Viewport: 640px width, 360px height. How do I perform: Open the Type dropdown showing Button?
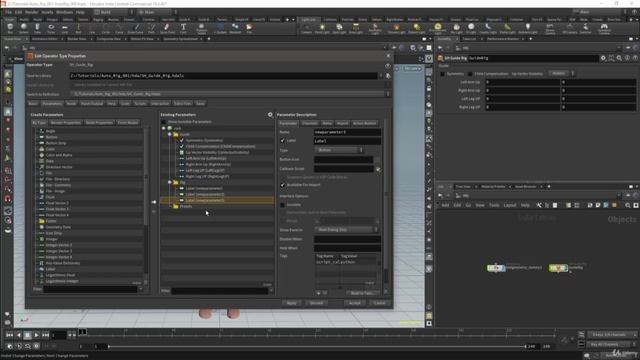tap(338, 150)
